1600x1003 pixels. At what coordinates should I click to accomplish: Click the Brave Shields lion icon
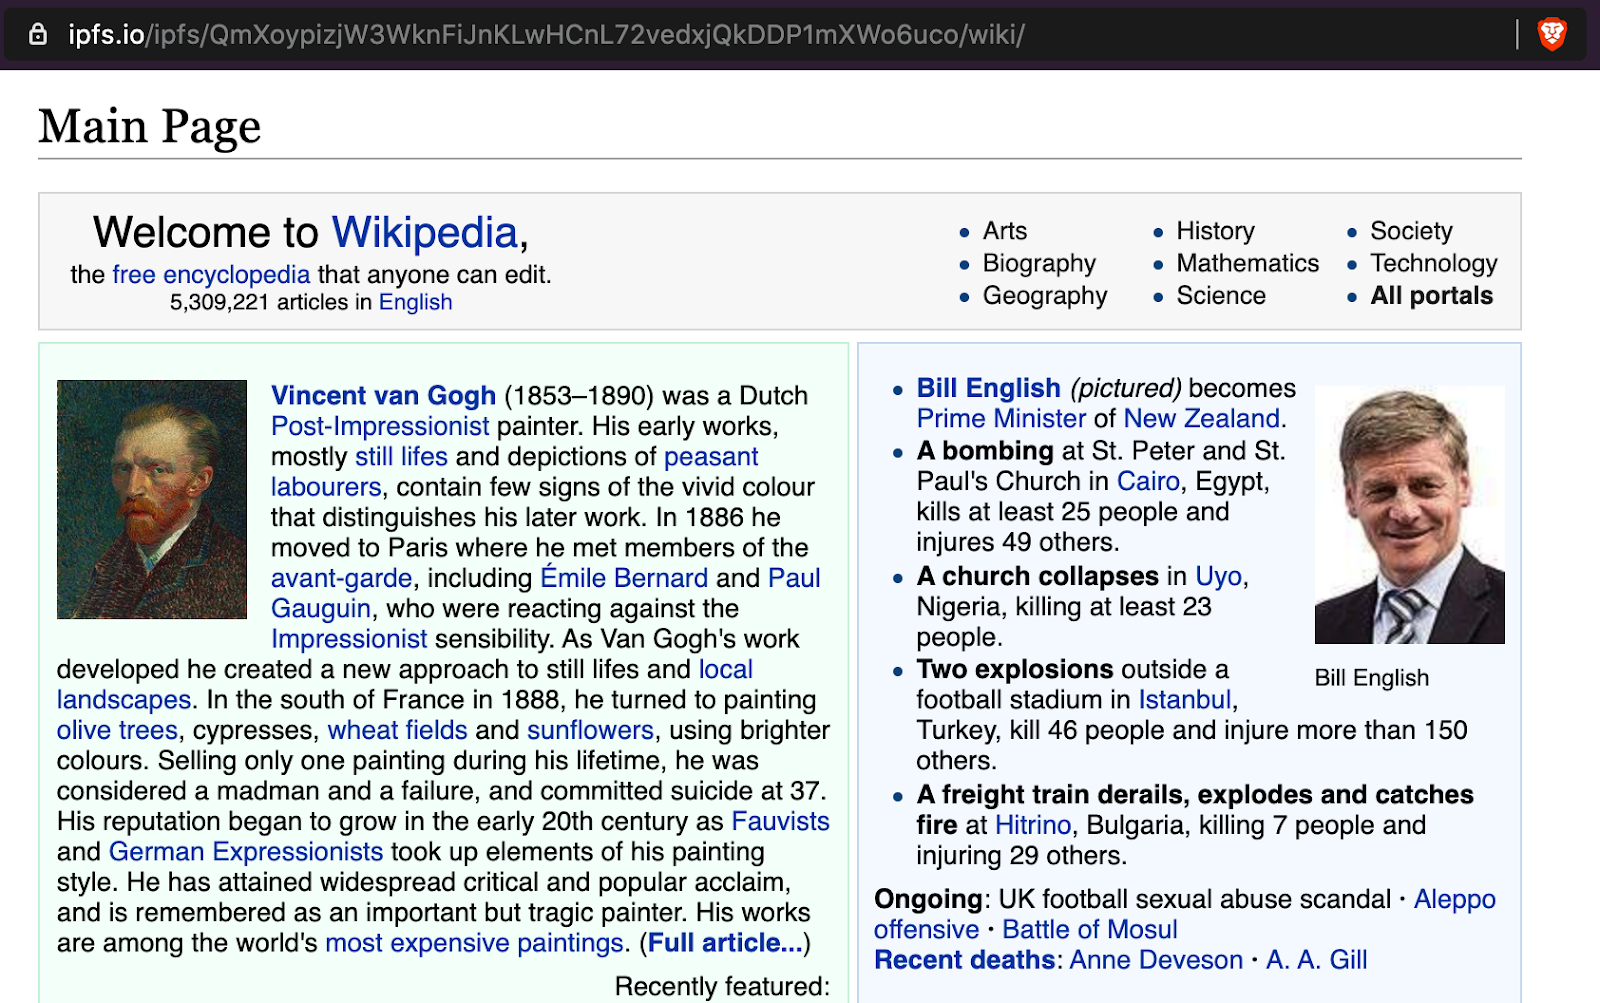1551,35
